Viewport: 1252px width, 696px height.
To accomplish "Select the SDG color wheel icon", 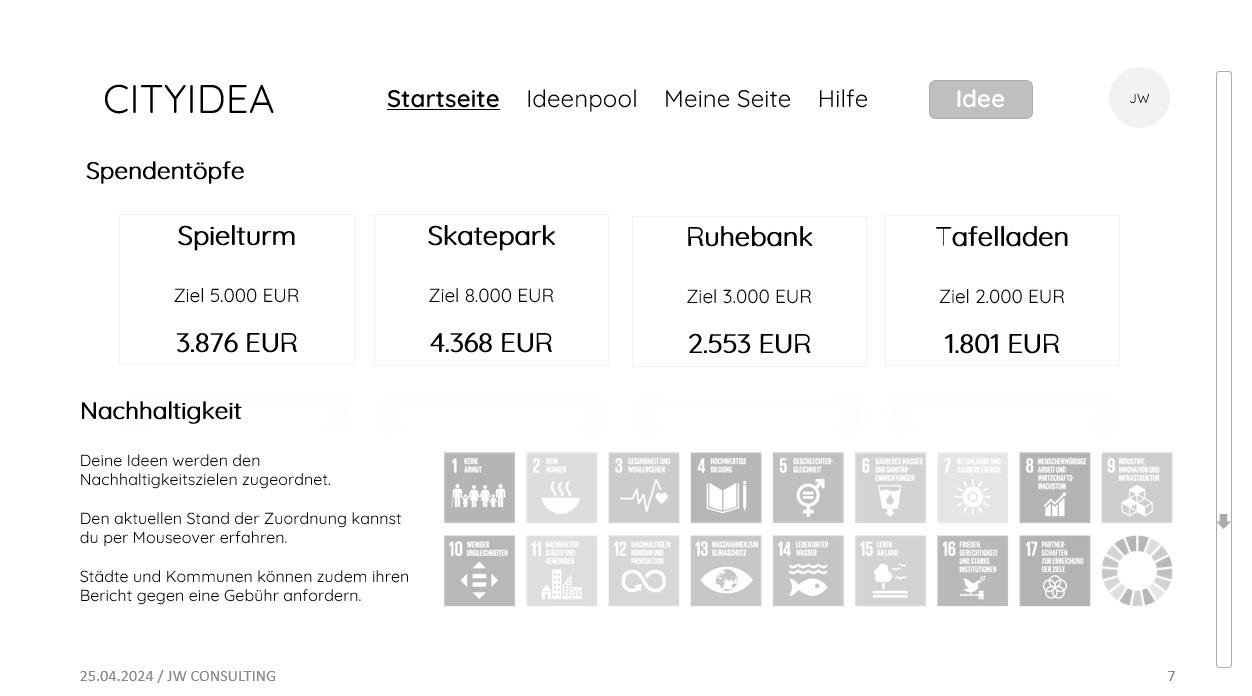I will (x=1137, y=571).
